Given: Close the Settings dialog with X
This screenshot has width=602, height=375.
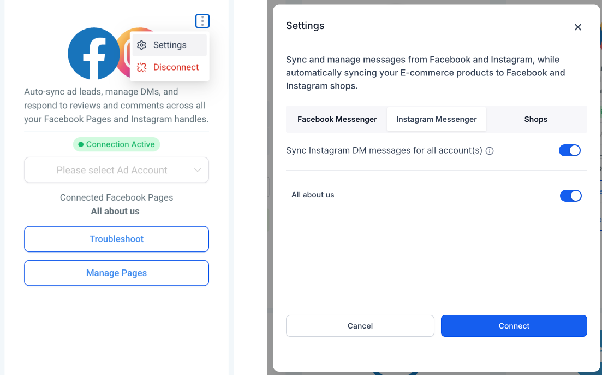Looking at the screenshot, I should [x=578, y=27].
